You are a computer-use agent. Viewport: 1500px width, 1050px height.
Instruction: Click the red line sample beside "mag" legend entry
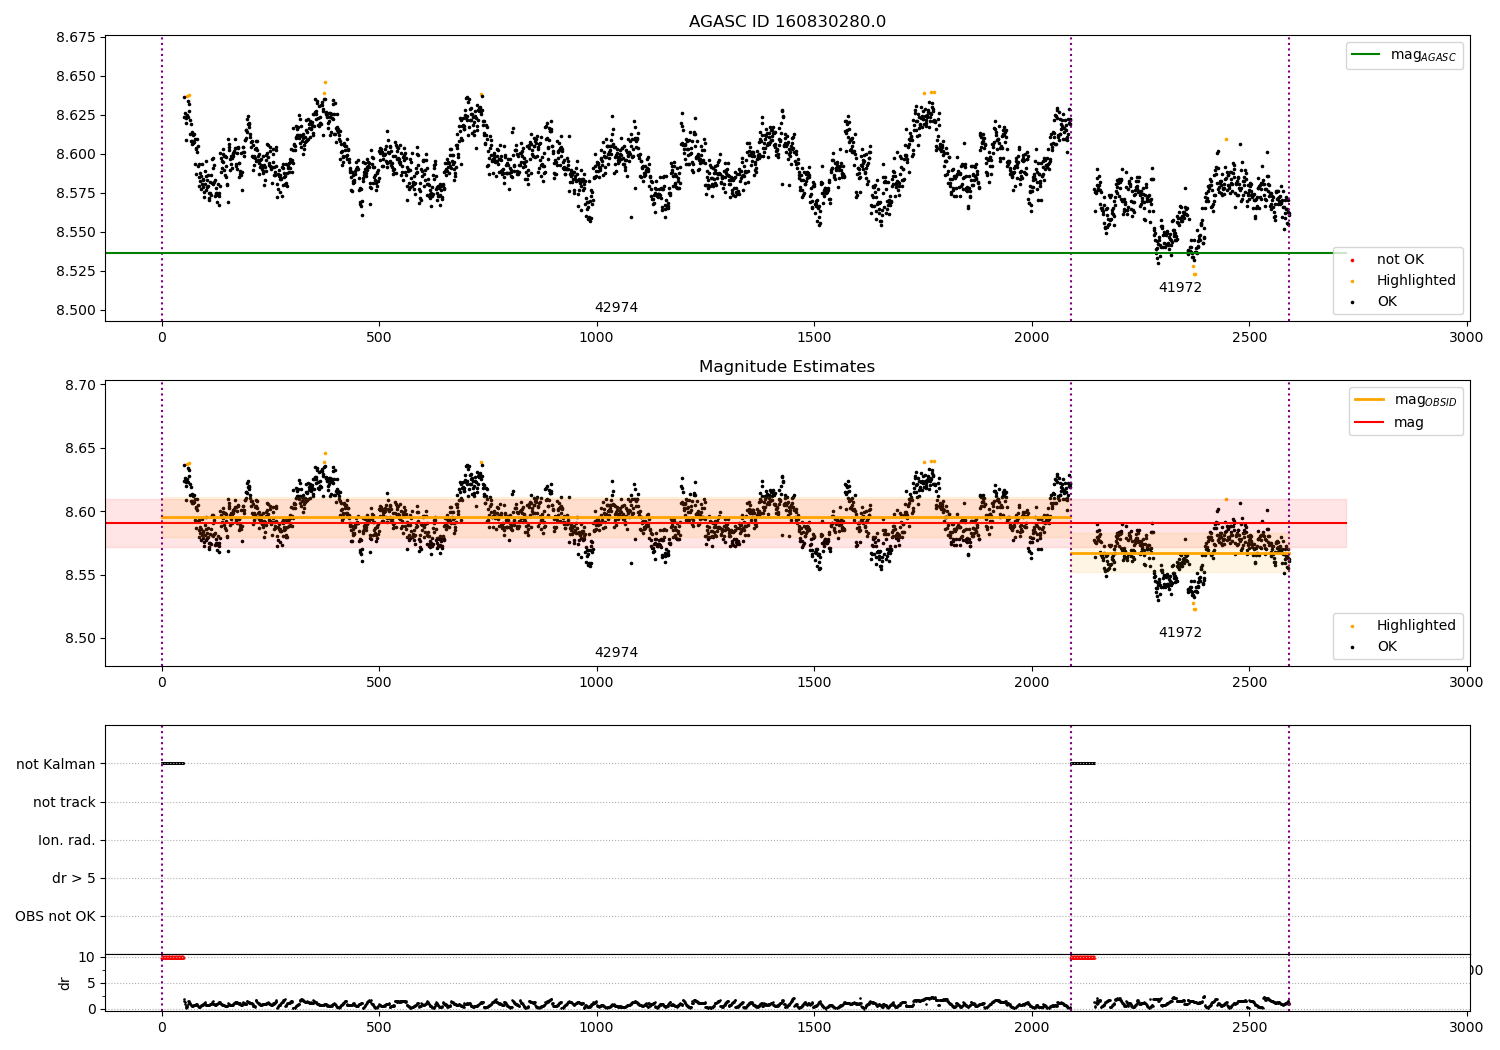click(x=1370, y=423)
